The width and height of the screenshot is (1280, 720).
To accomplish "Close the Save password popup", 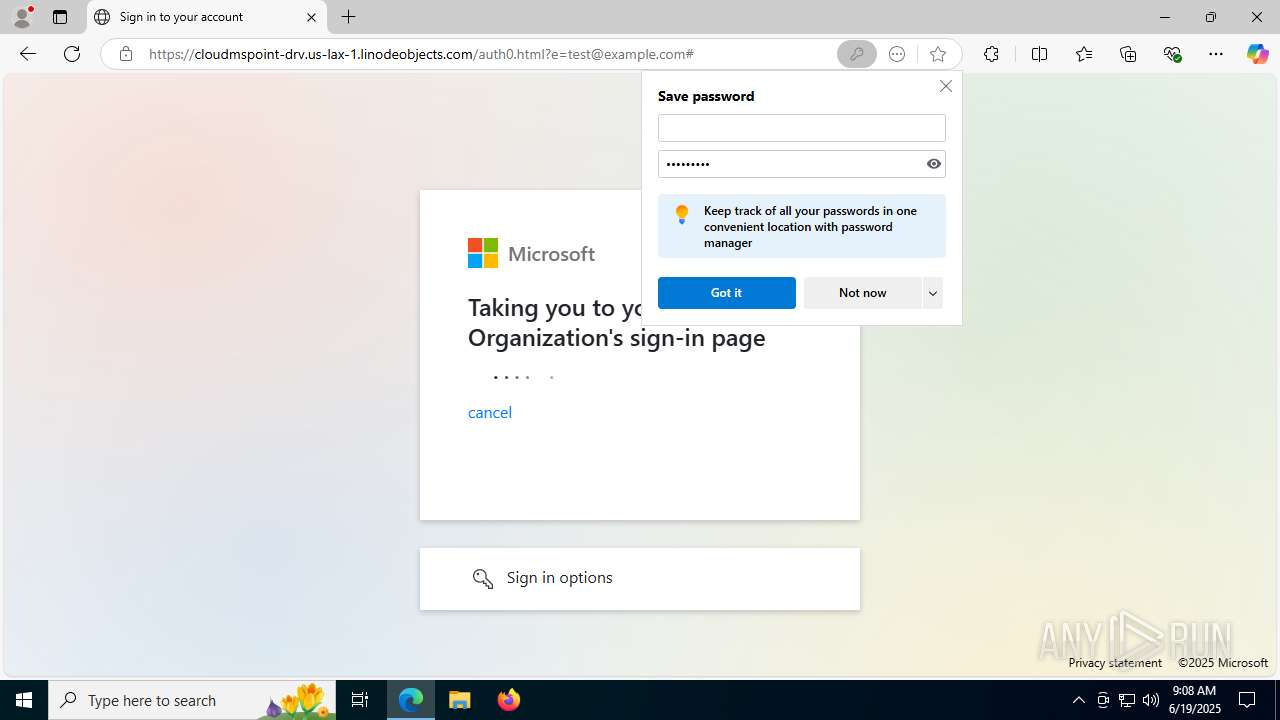I will pos(945,86).
